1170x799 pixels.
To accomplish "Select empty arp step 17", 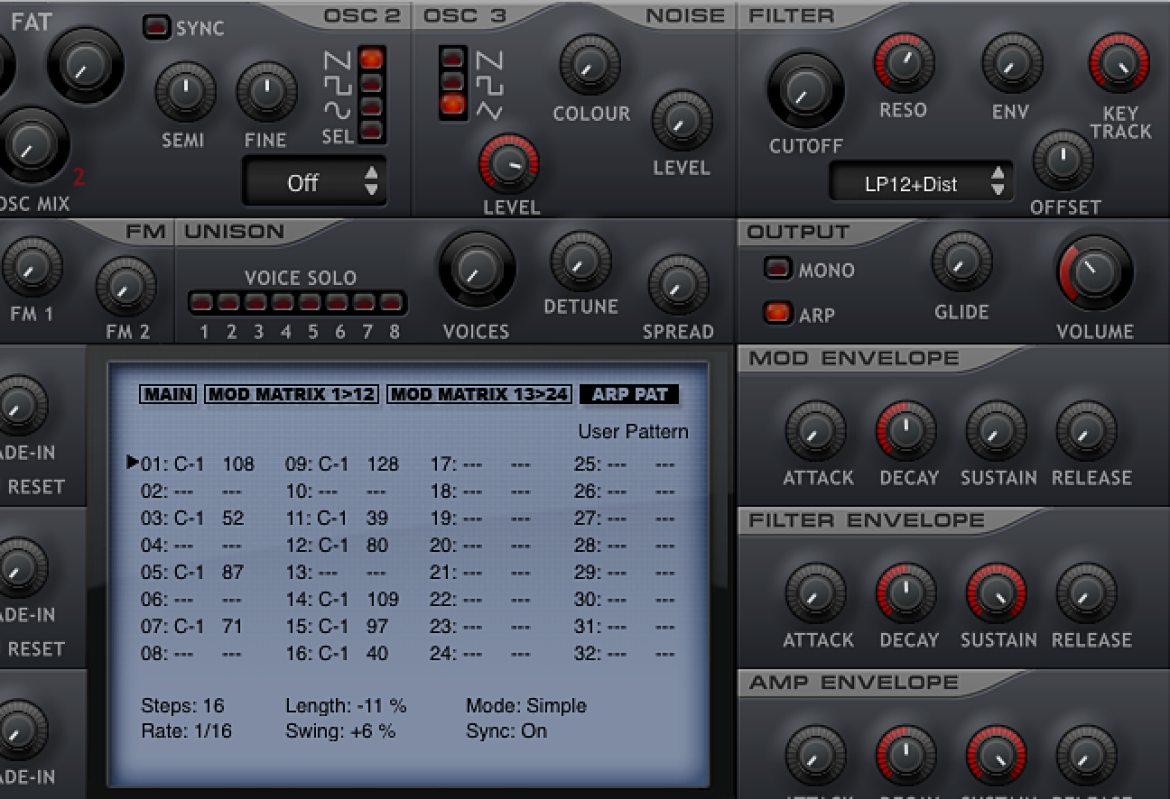I will (x=480, y=464).
